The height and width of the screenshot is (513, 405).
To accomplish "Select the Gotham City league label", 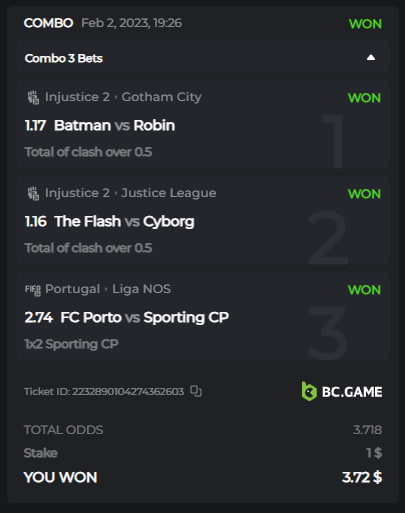I will [x=161, y=97].
